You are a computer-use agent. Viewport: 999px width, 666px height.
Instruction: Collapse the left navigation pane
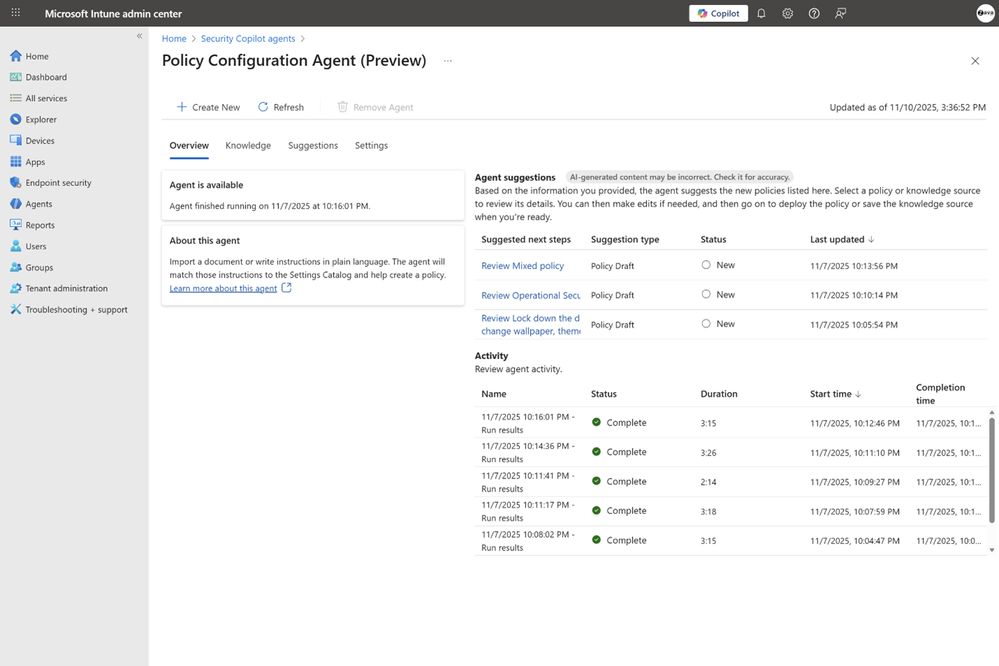click(139, 35)
